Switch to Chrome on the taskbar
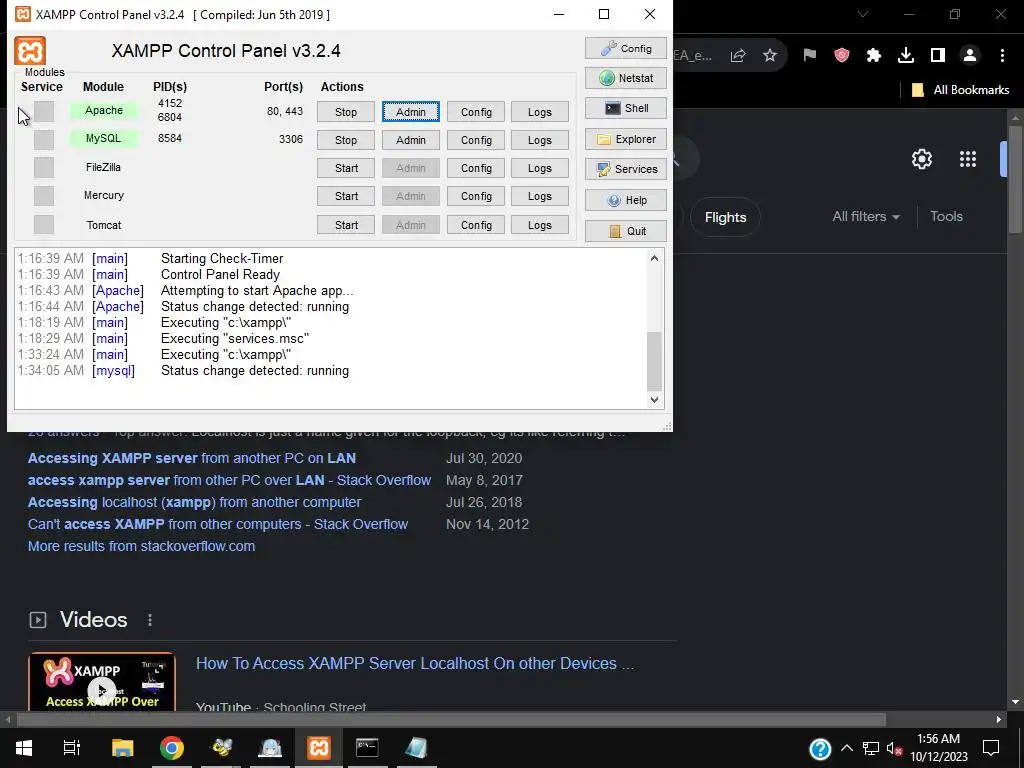The height and width of the screenshot is (768, 1024). click(172, 748)
